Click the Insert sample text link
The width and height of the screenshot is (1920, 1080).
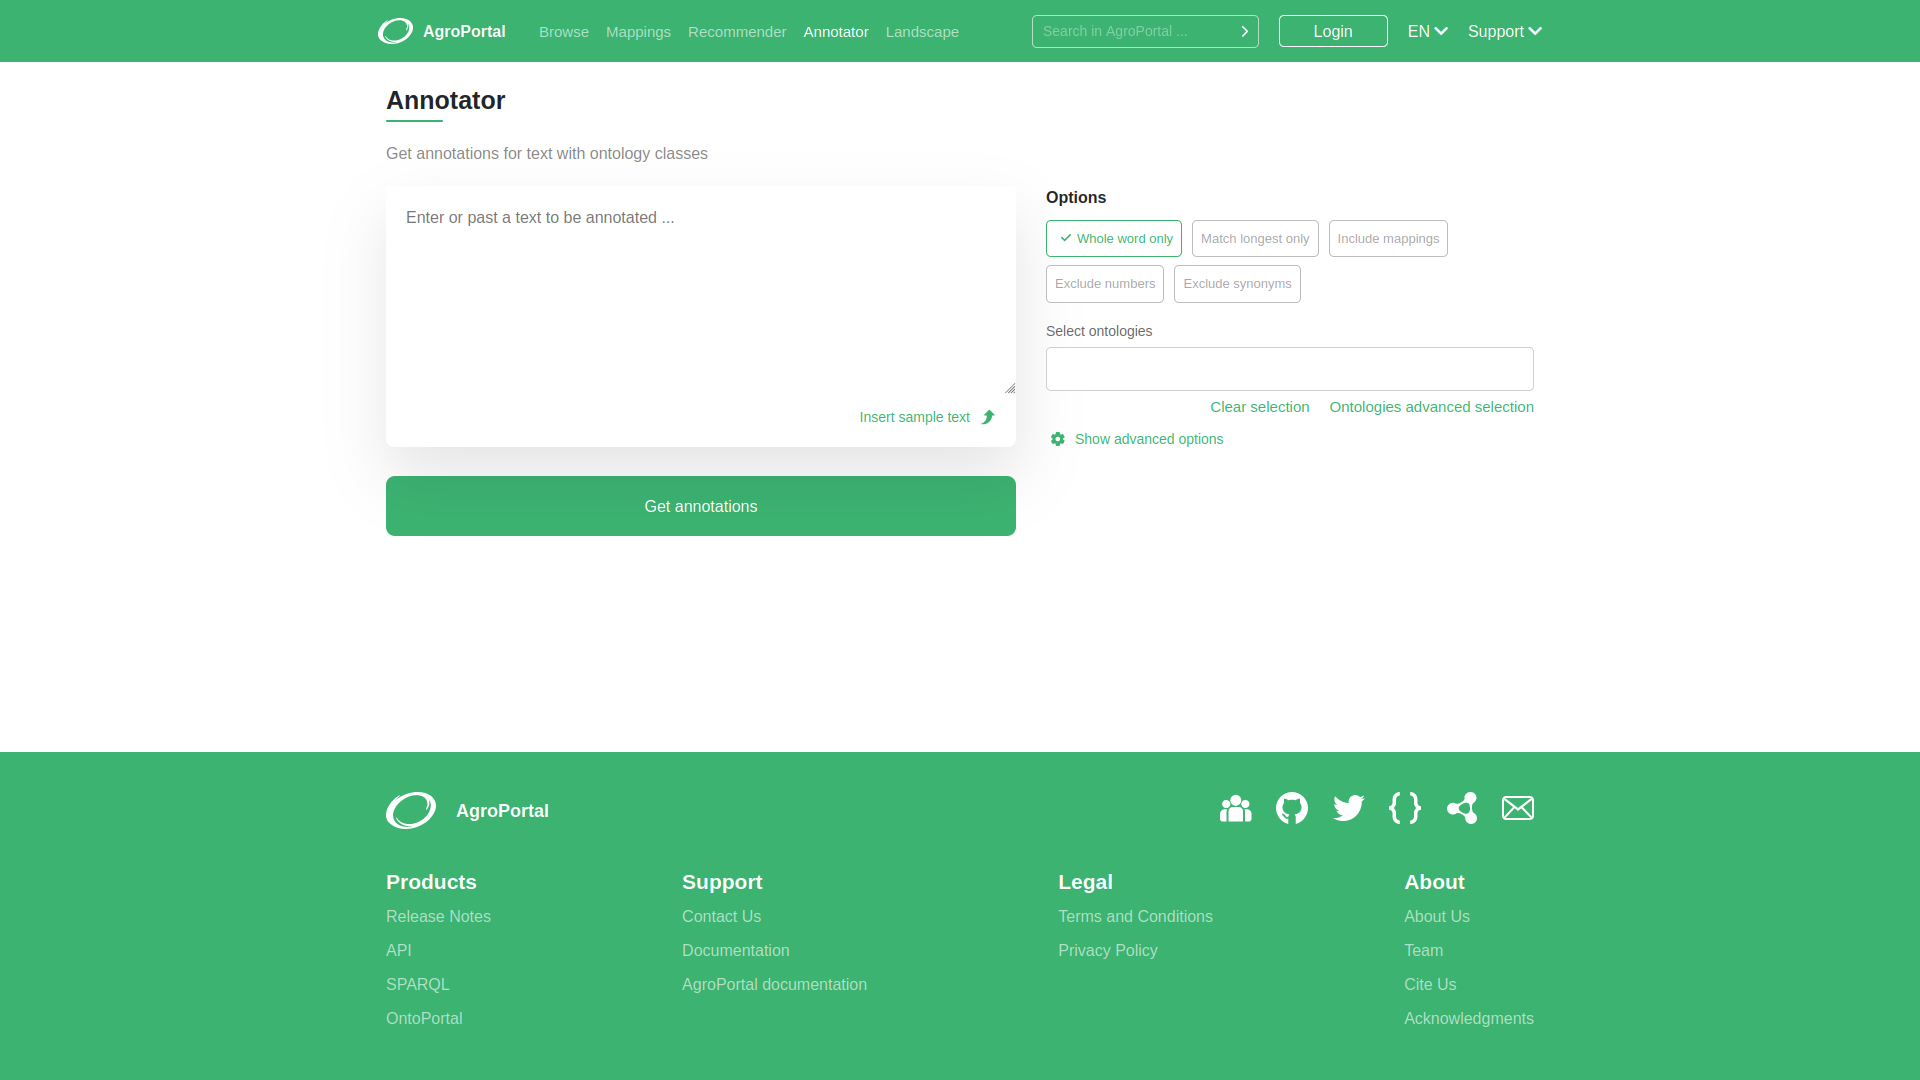click(x=915, y=417)
